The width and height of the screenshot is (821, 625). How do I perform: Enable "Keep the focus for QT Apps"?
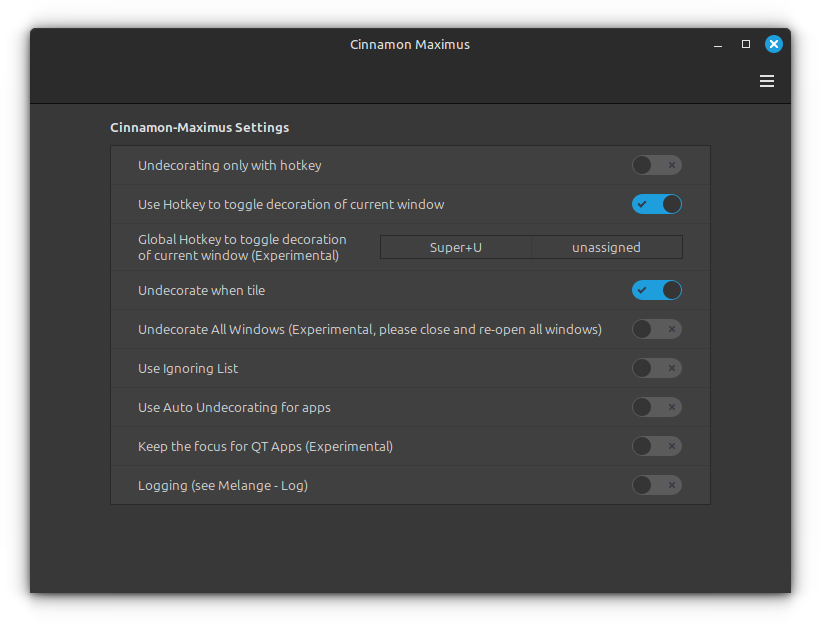(x=657, y=446)
